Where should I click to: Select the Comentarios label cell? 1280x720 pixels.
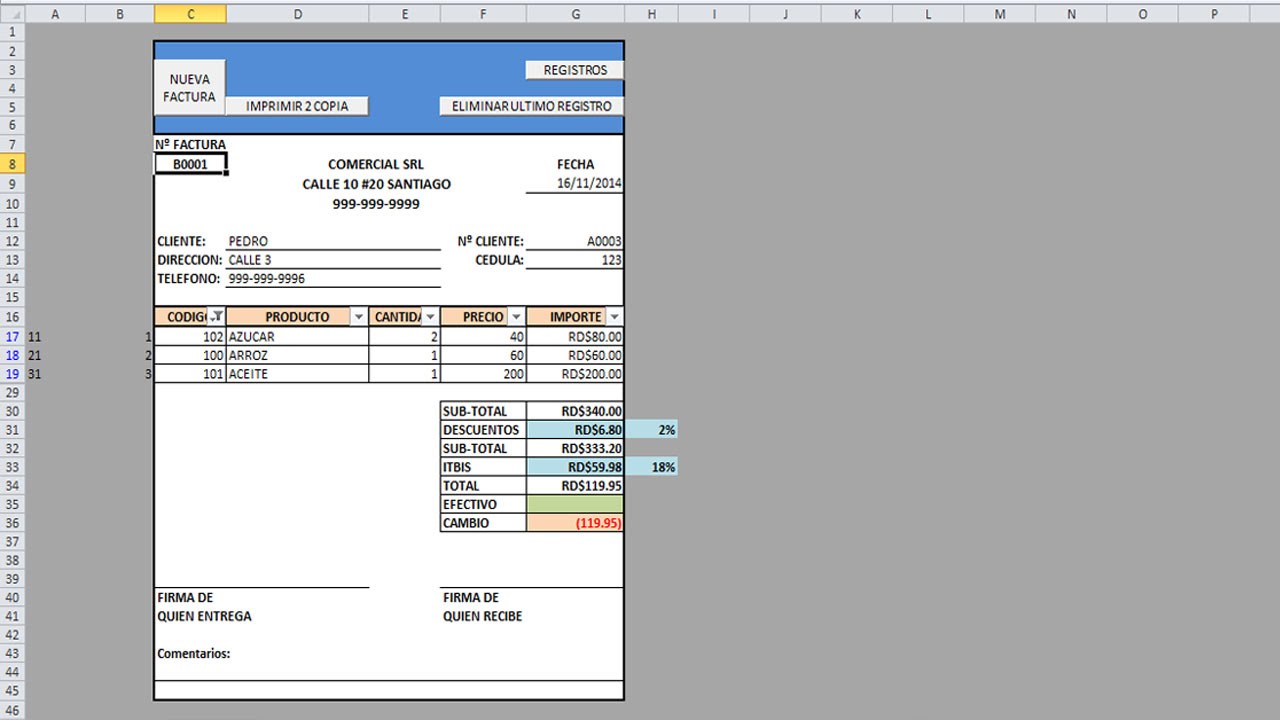(194, 654)
